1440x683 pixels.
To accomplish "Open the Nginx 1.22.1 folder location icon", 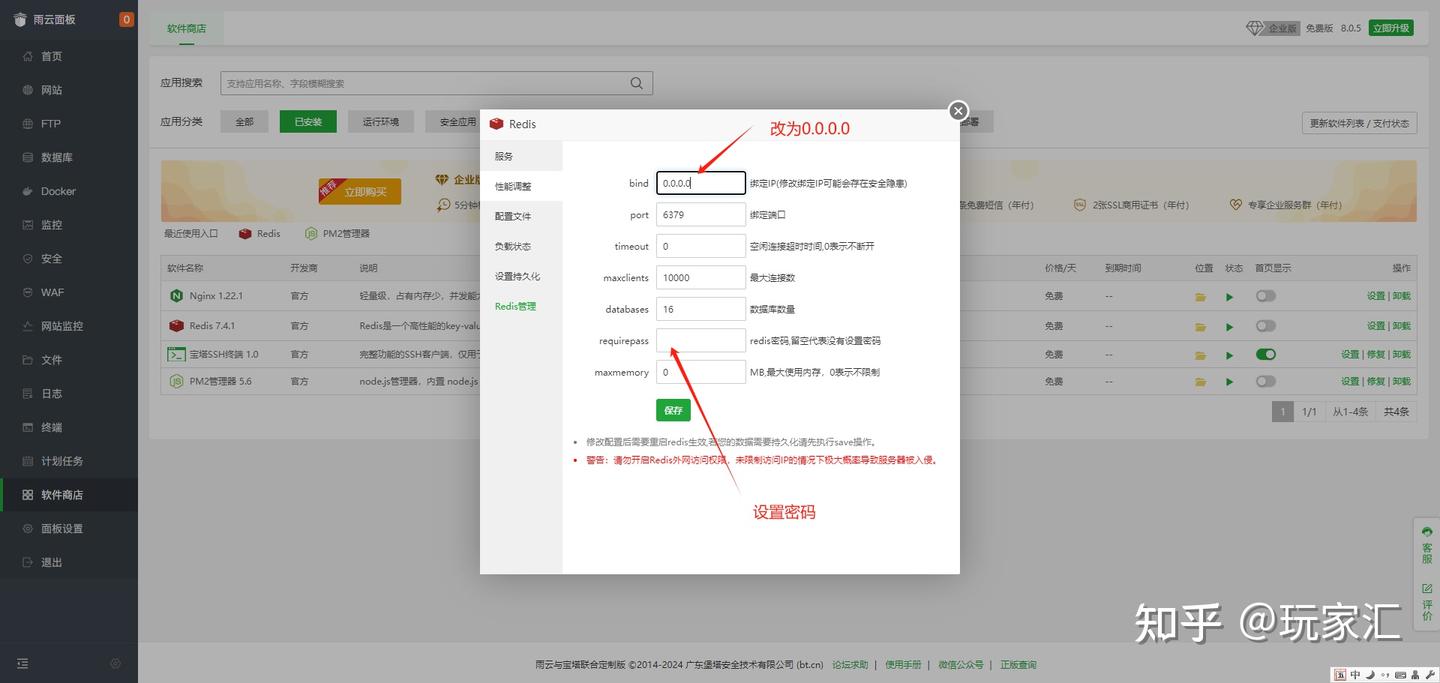I will click(x=1200, y=297).
